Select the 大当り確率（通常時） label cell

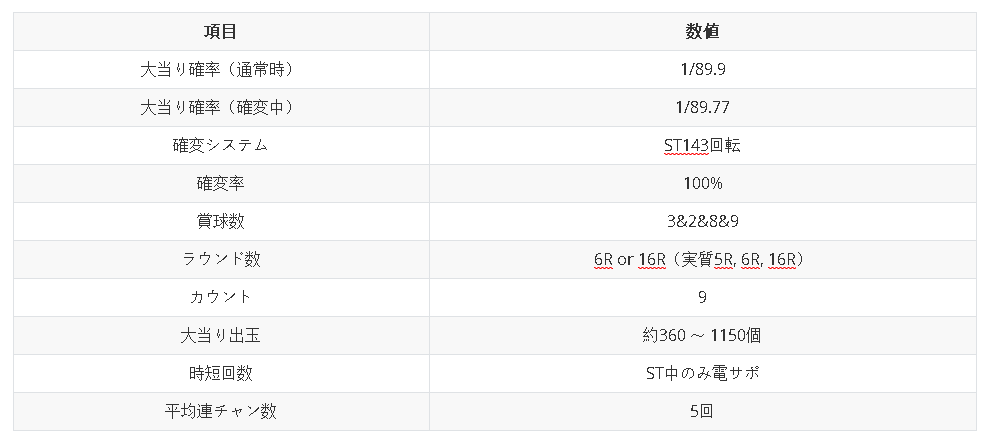point(220,70)
